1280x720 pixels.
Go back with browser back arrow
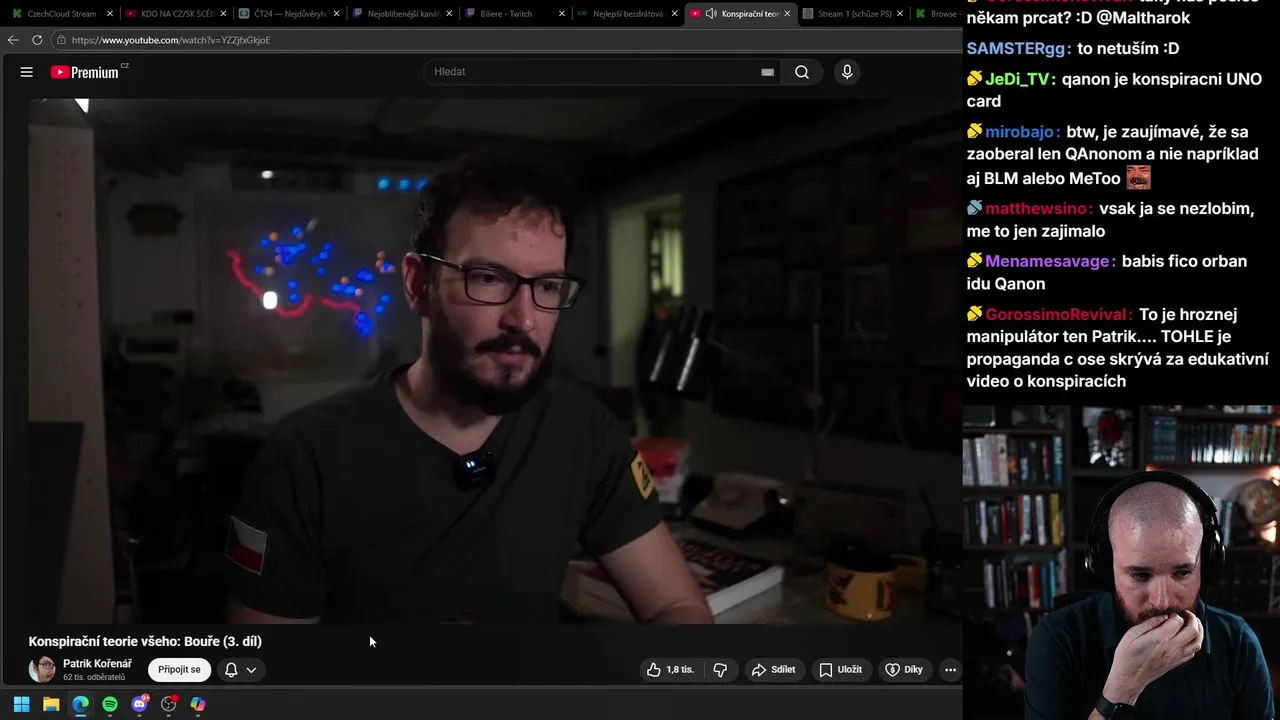13,40
